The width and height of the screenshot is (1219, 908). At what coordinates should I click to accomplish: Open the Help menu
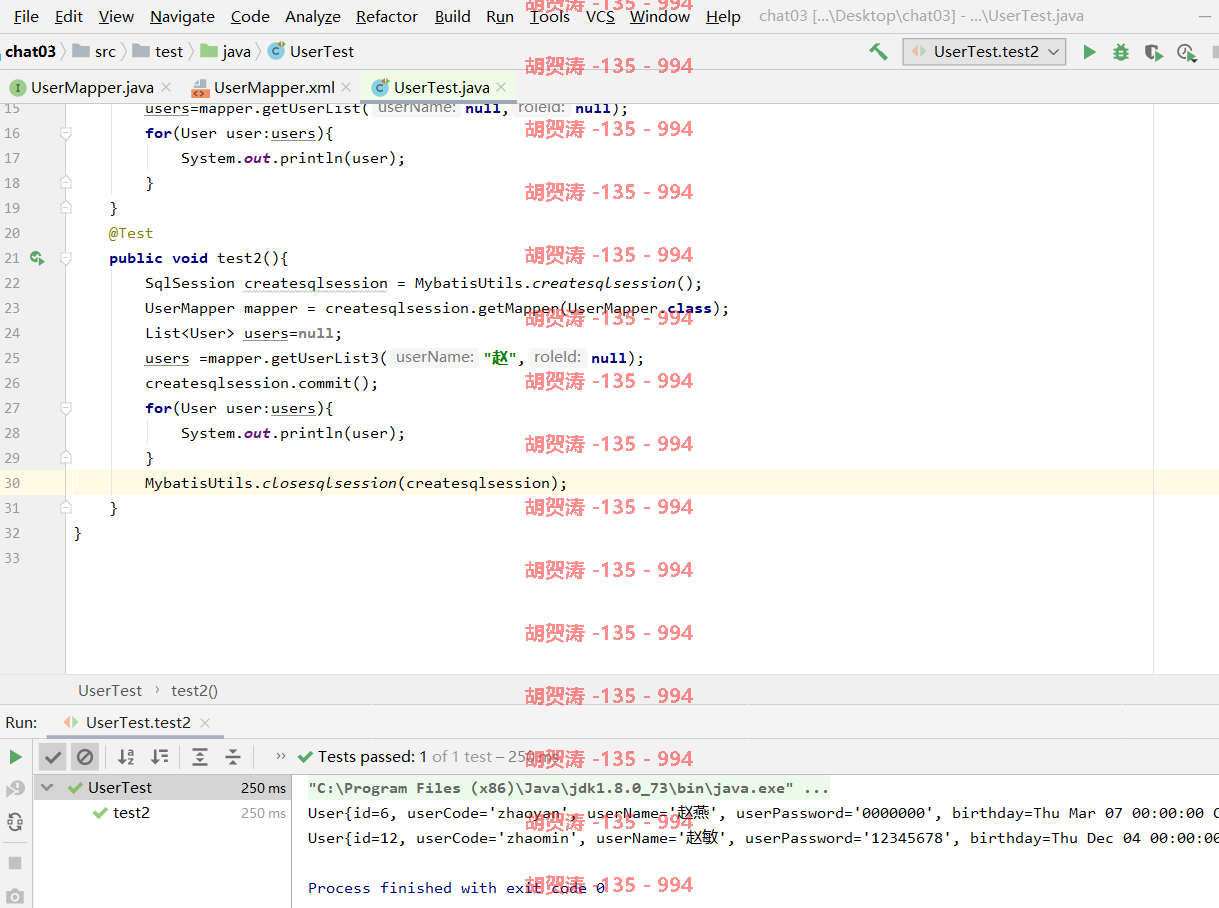(x=723, y=16)
